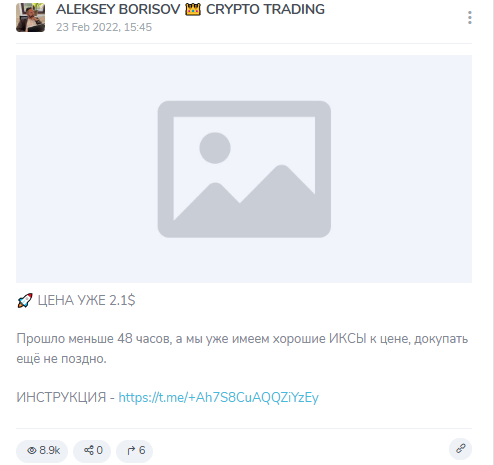
Task: Copy post link via chain icon
Action: coord(460,448)
